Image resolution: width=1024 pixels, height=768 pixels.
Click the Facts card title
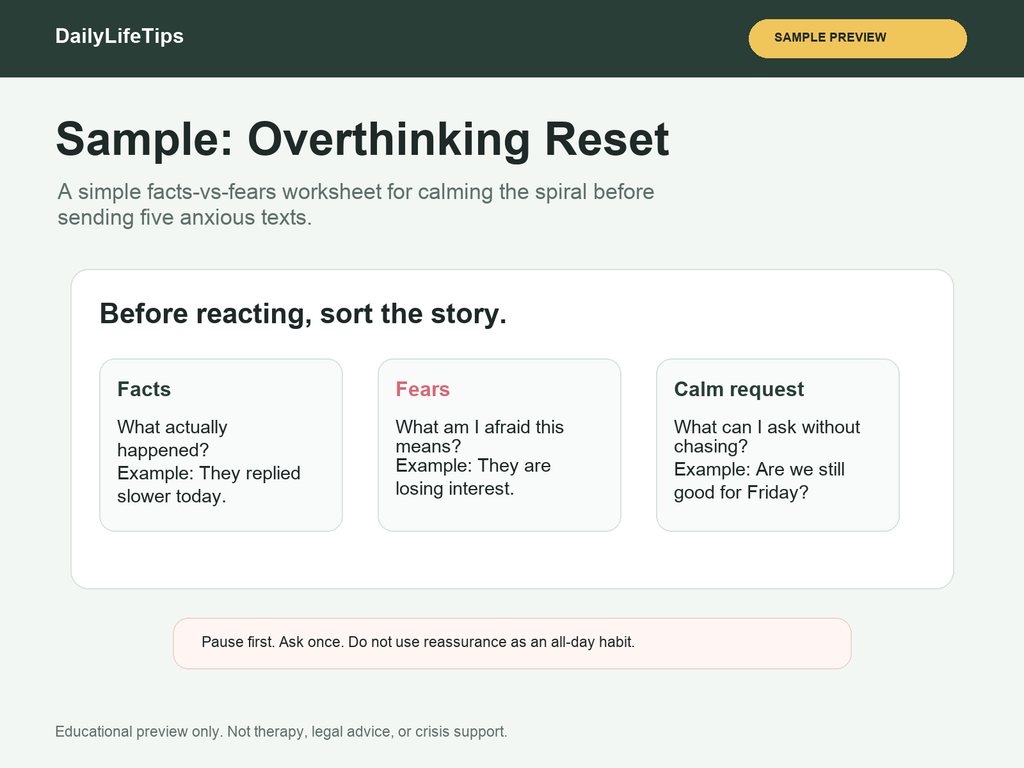(x=144, y=389)
